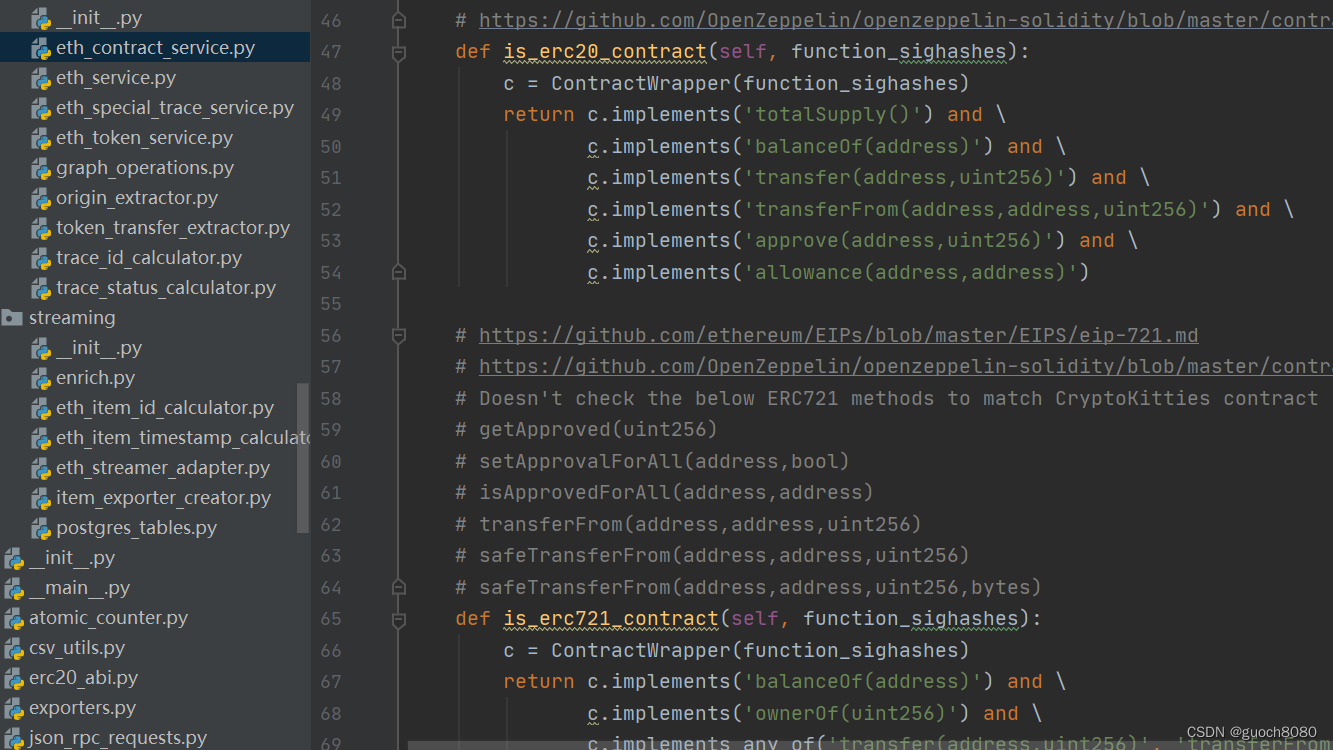The height and width of the screenshot is (750, 1333).
Task: Click is_erc721_contract function name
Action: pyautogui.click(x=611, y=619)
